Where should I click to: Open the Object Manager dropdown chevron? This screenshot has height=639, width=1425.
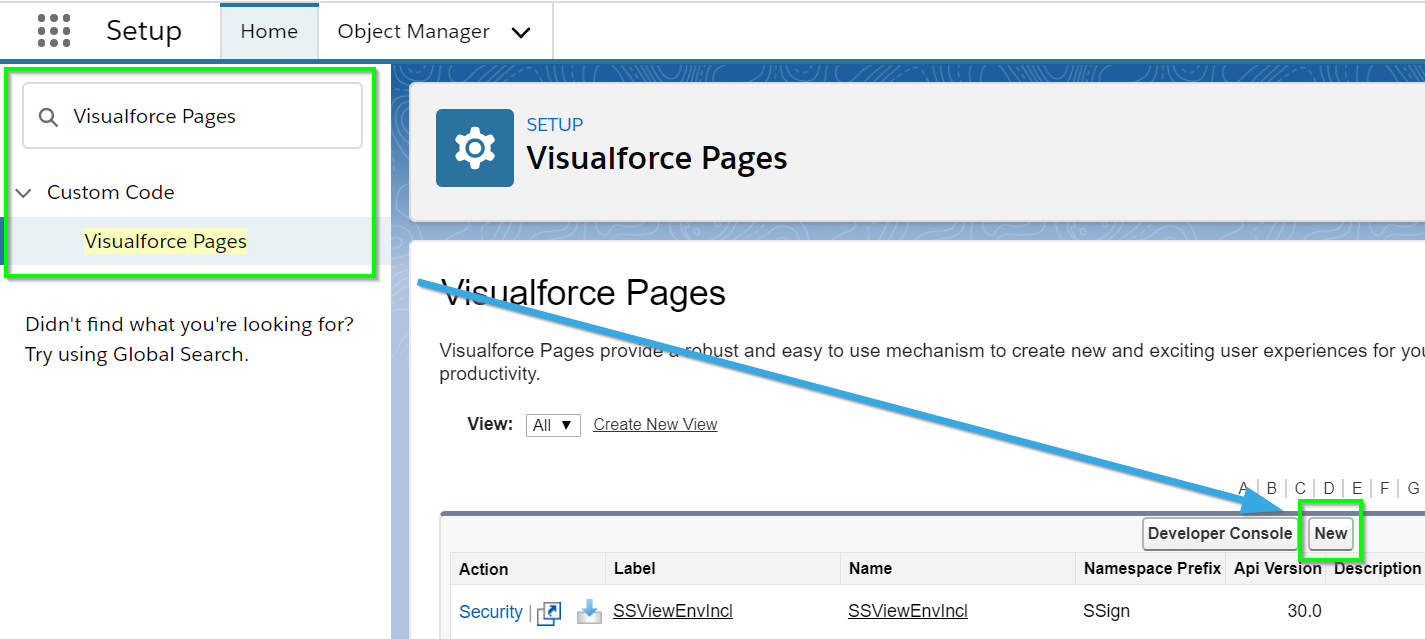click(521, 32)
